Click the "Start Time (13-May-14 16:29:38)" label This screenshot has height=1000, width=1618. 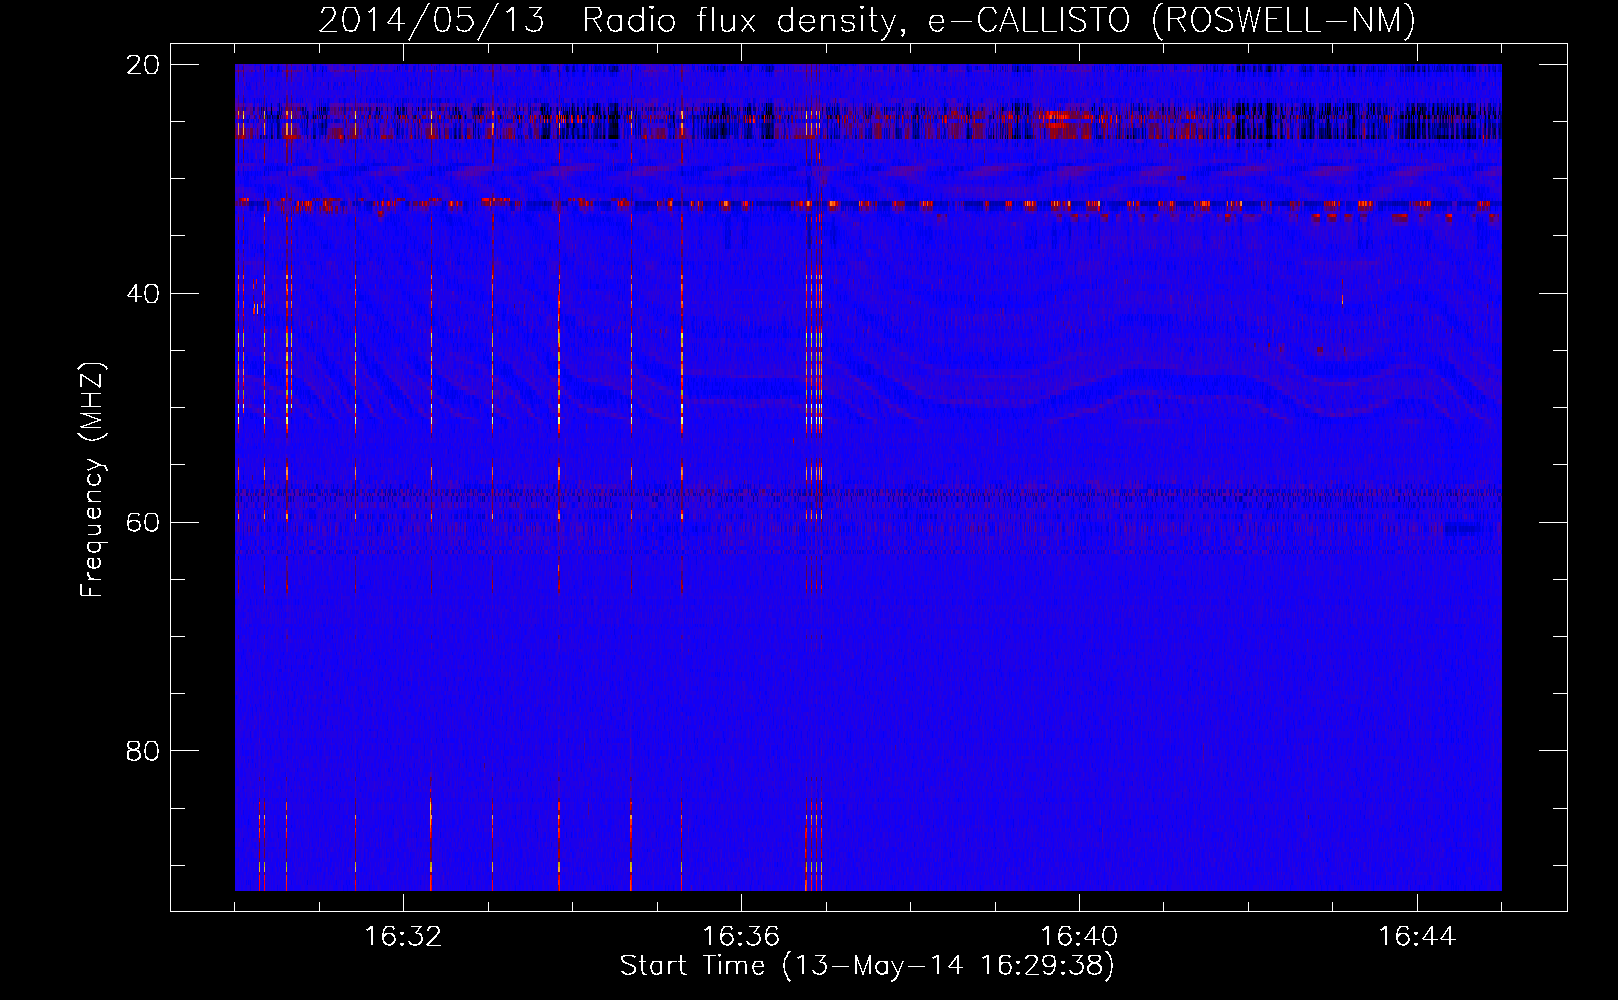tap(867, 966)
